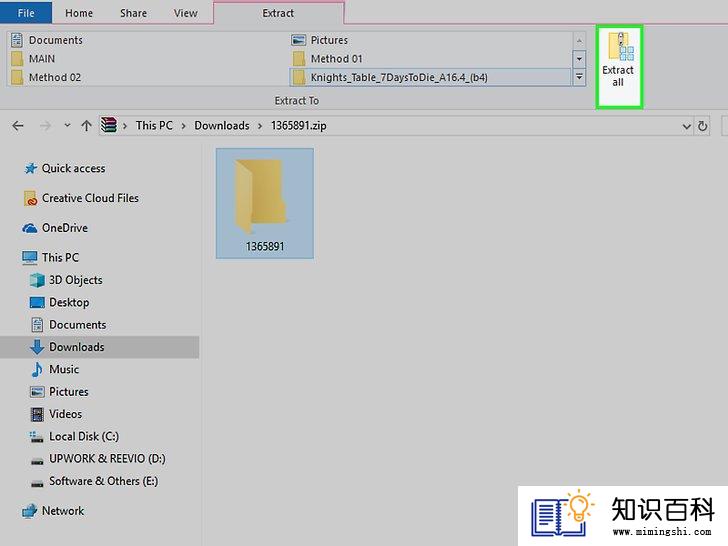Open Videos folder in sidebar
The height and width of the screenshot is (546, 728).
point(56,414)
